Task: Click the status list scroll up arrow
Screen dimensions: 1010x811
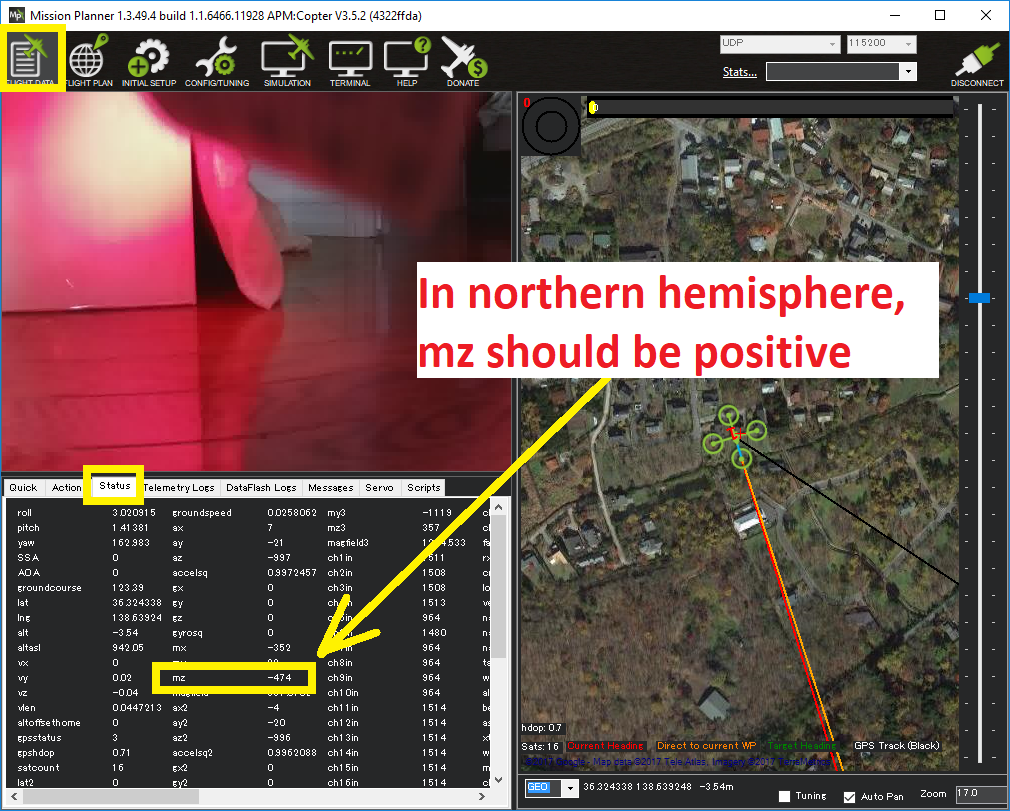Action: point(499,508)
